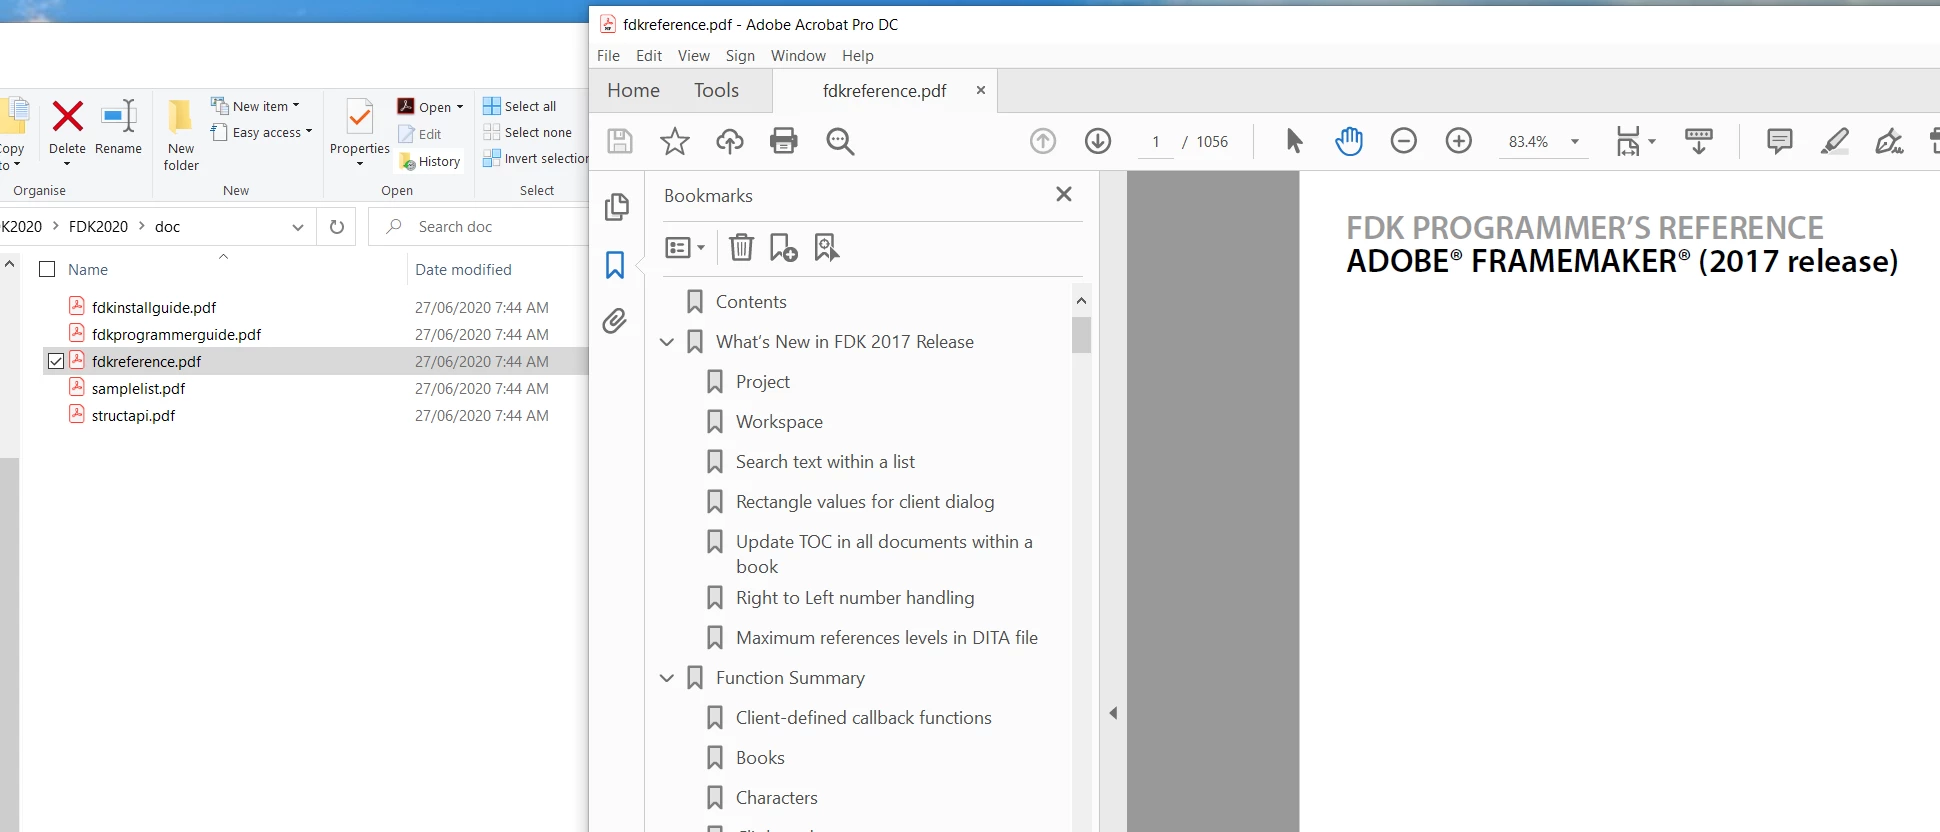Click New folder in Explorer ribbon
1940x832 pixels.
point(181,135)
